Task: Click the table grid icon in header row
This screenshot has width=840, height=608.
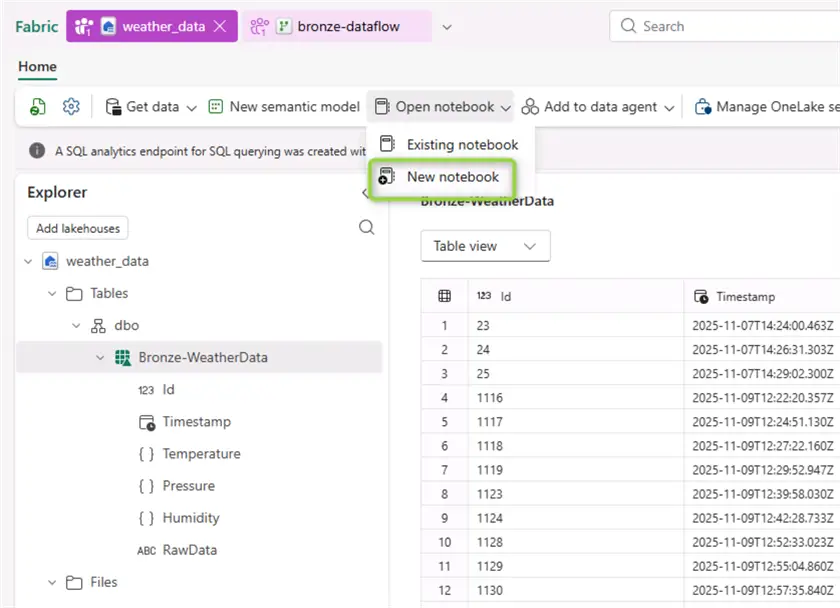Action: click(444, 296)
